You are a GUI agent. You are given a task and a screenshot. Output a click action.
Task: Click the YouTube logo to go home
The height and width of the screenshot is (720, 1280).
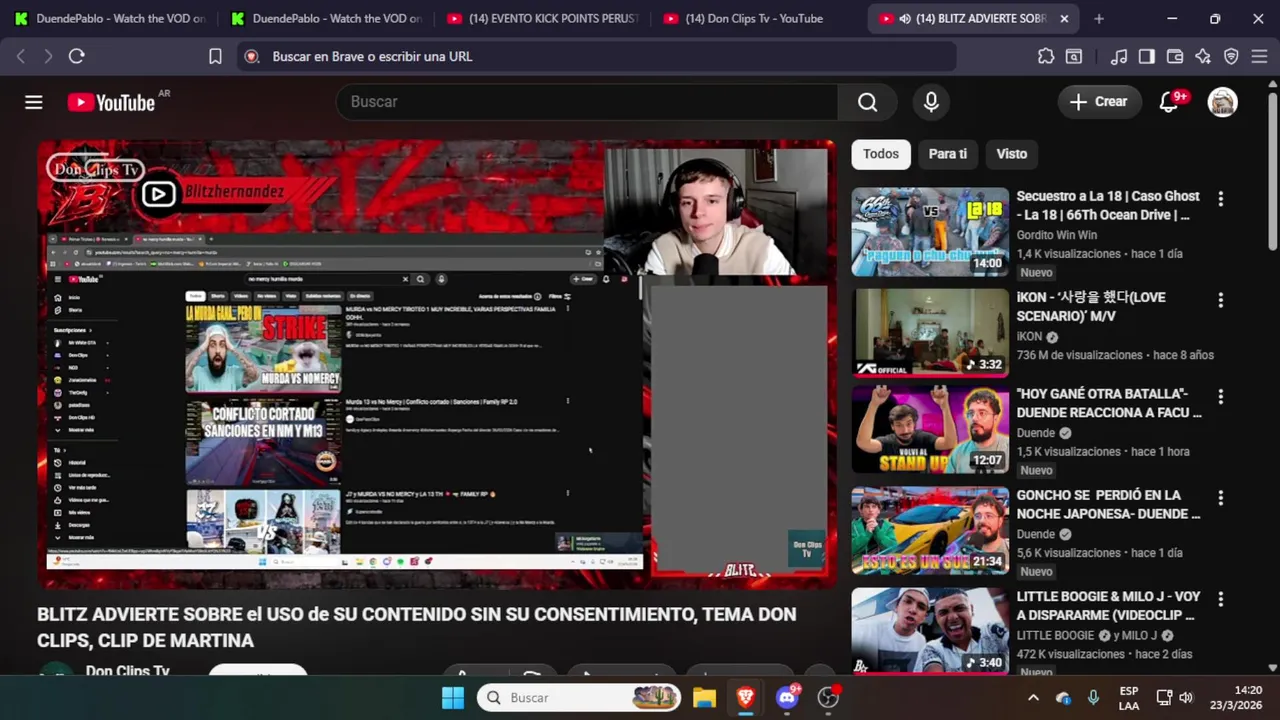point(111,102)
